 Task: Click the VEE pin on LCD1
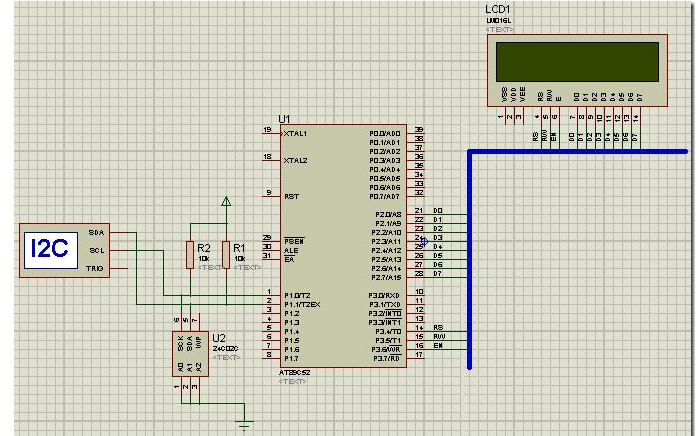[523, 95]
